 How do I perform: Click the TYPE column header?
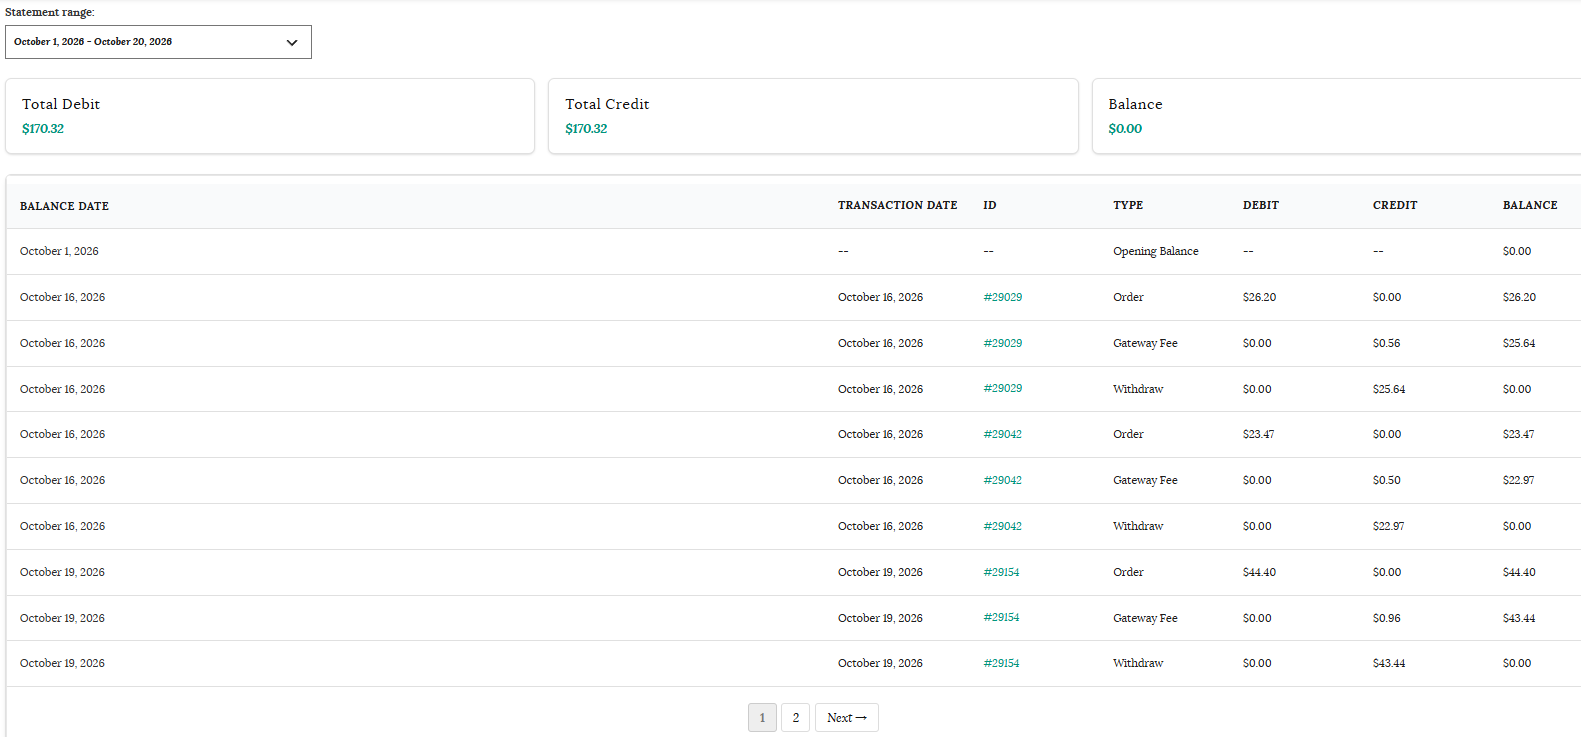[1128, 205]
